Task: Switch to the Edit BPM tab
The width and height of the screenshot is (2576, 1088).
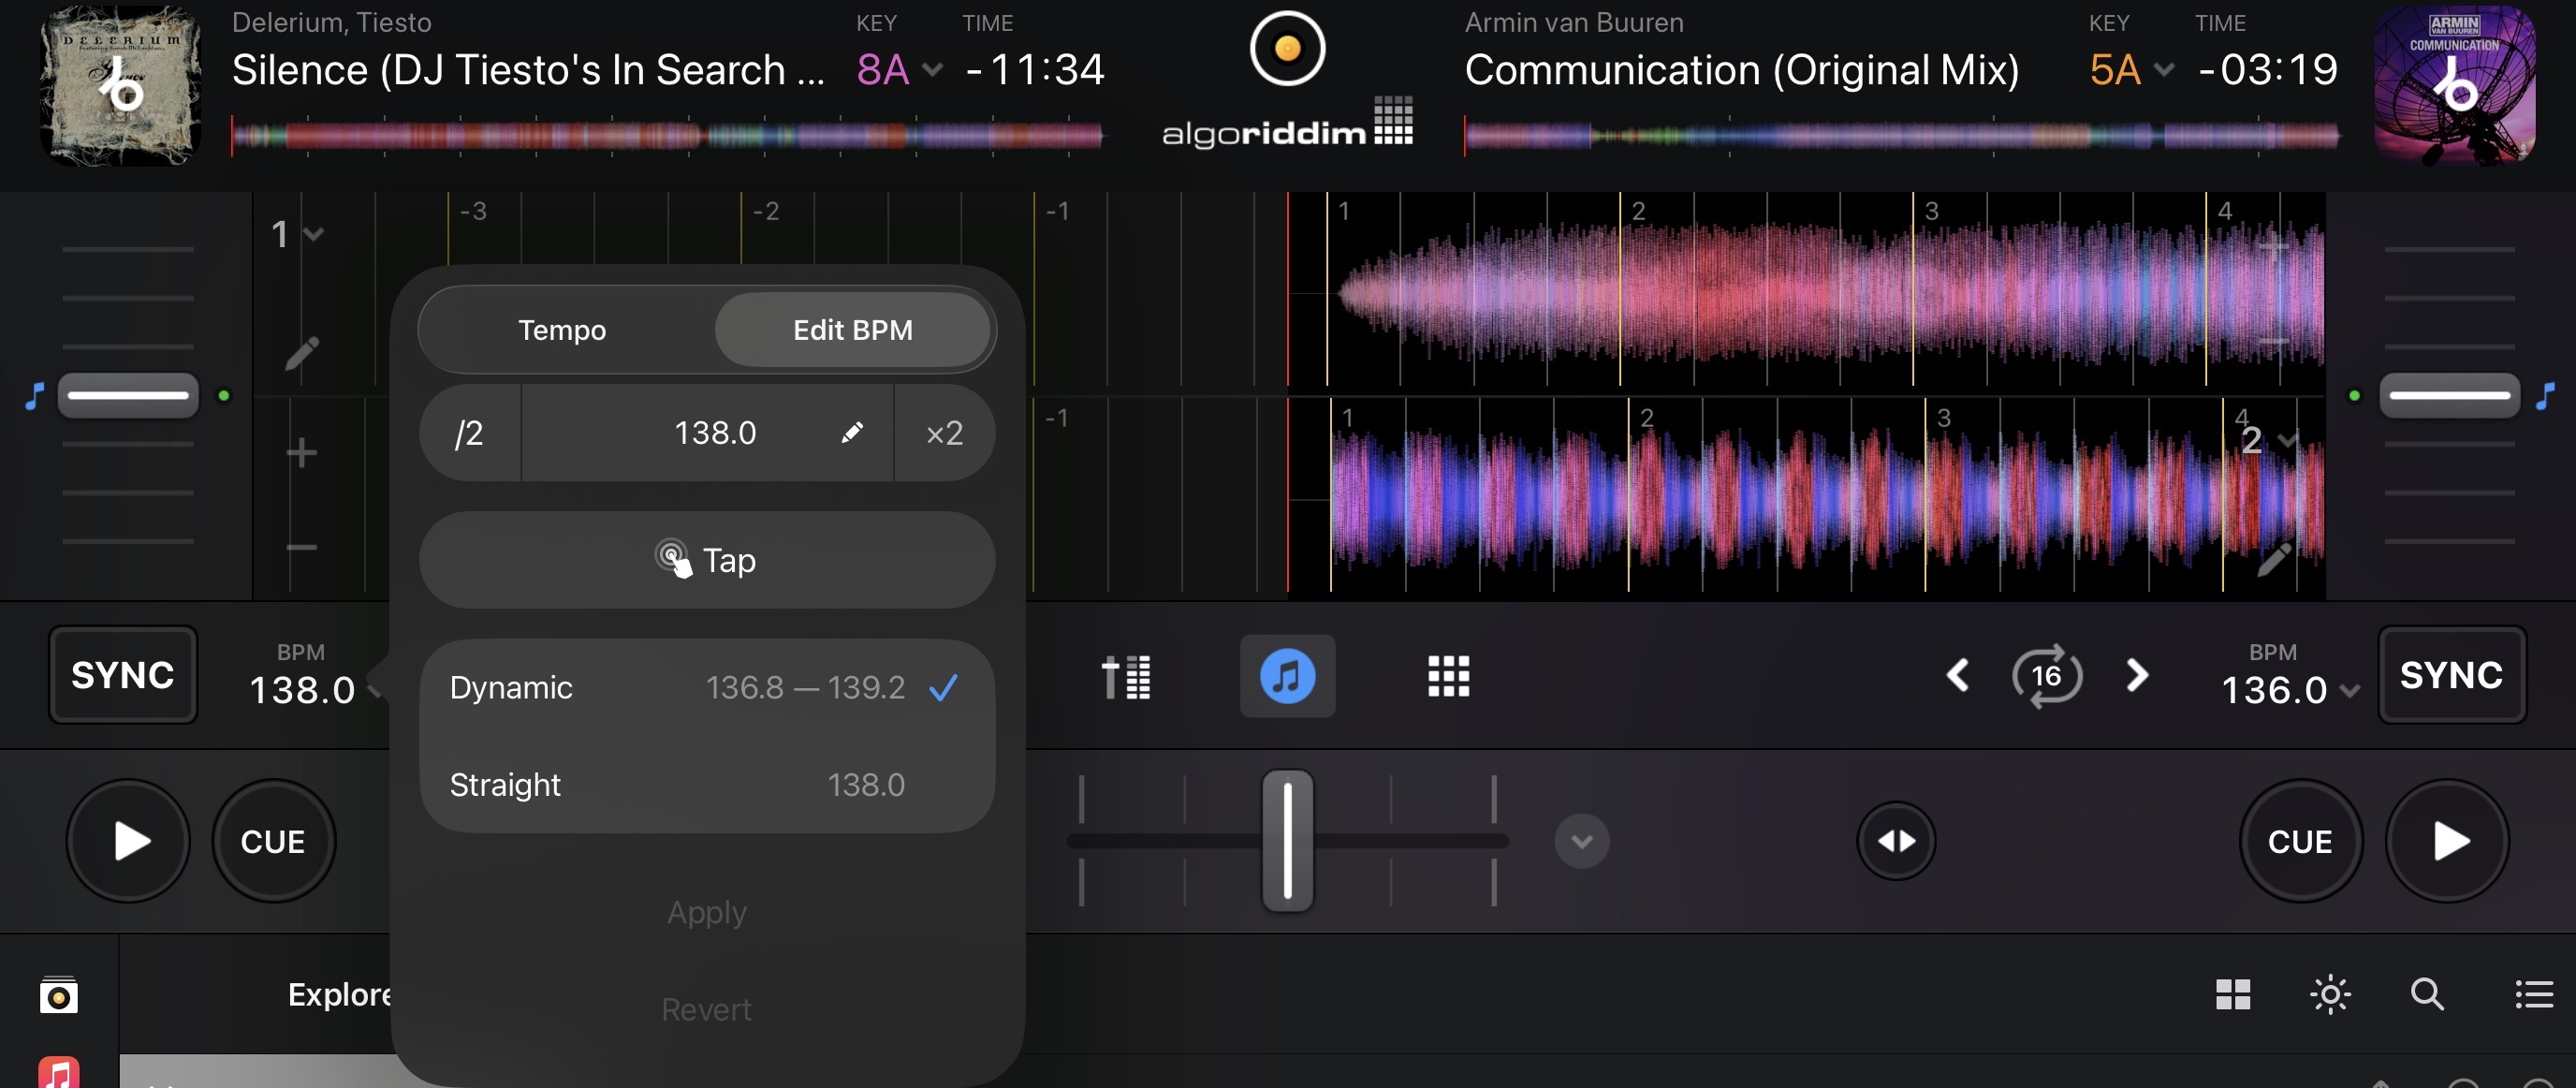Action: pos(853,330)
